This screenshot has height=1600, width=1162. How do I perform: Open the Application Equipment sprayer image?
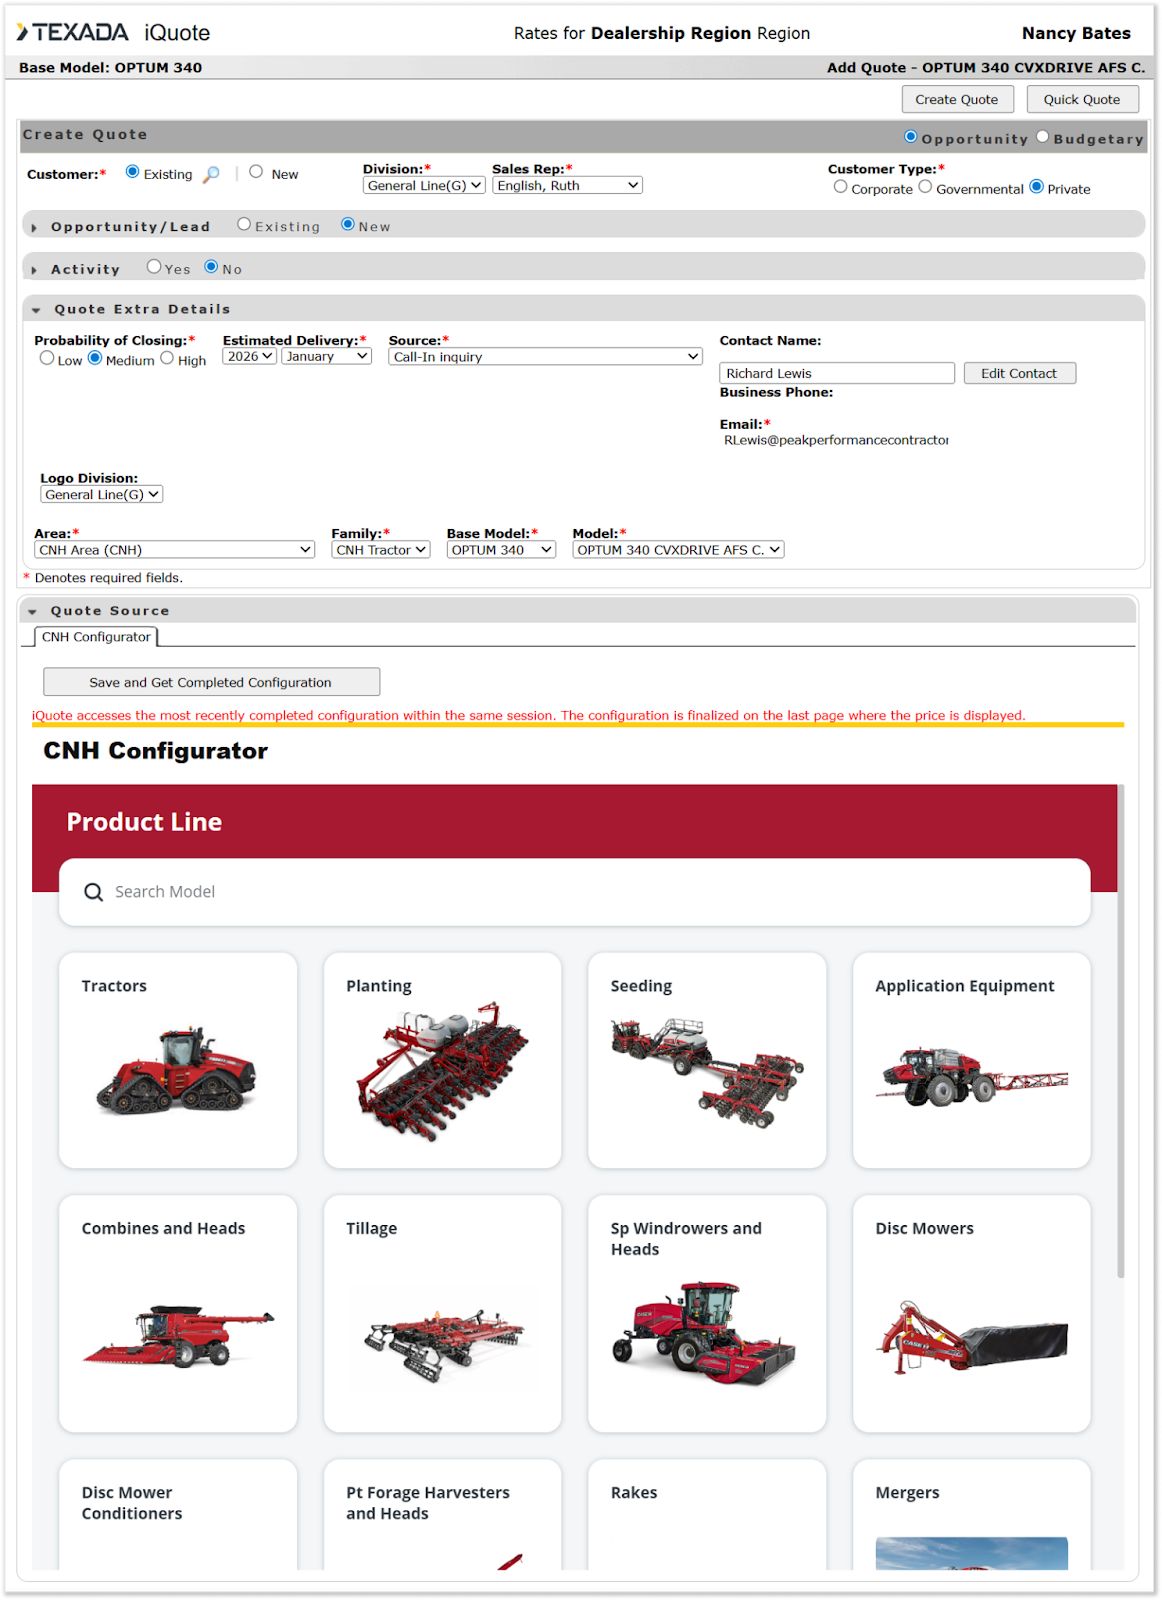point(971,1076)
